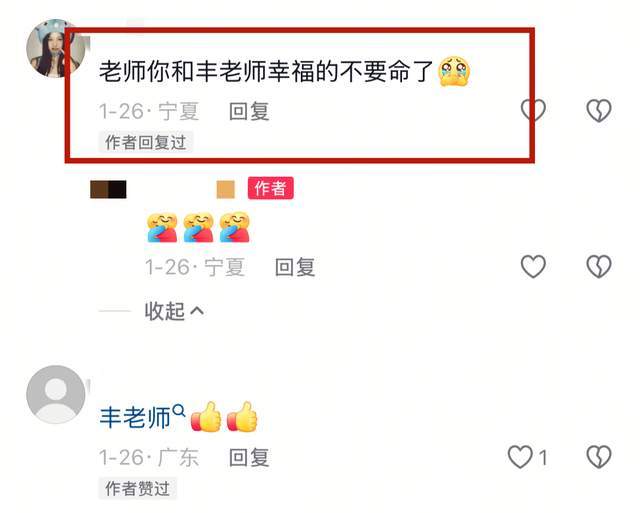Image resolution: width=640 pixels, height=513 pixels.
Task: Click the 作者赞过 tag
Action: [x=137, y=488]
